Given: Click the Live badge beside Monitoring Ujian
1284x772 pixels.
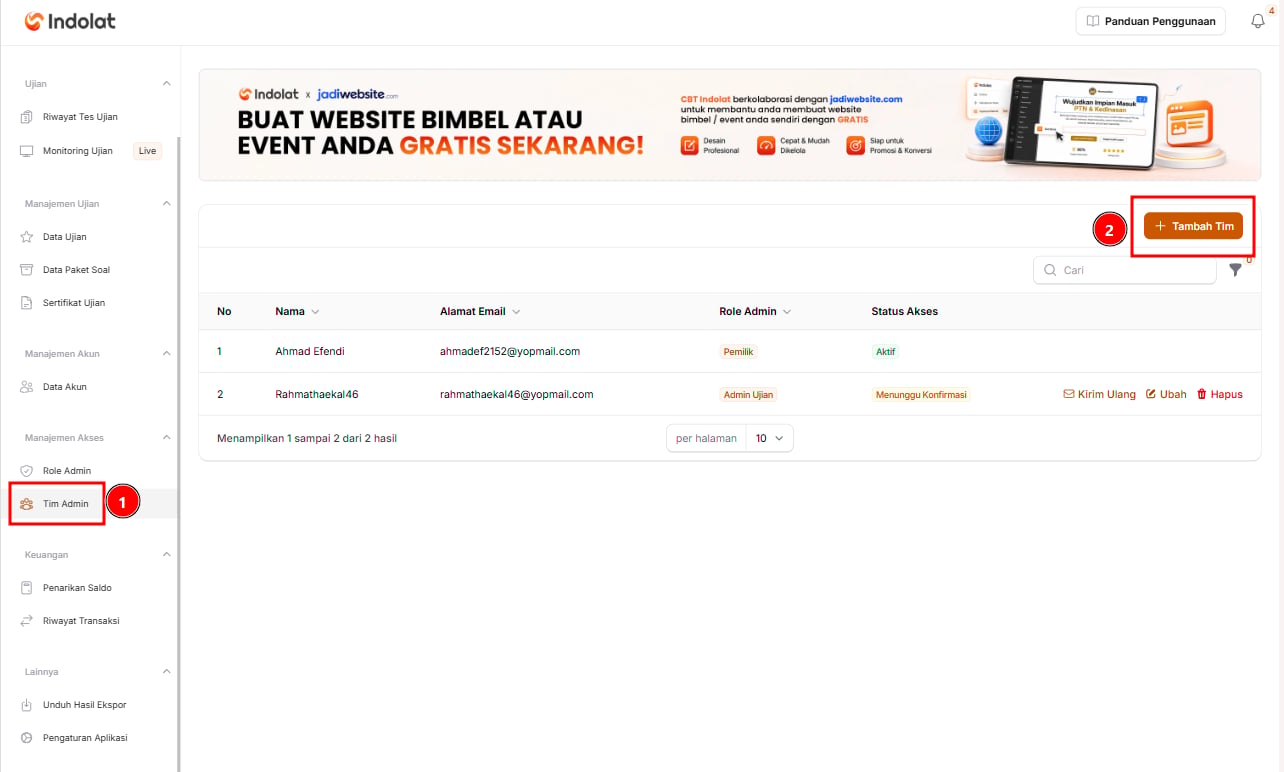Looking at the screenshot, I should pos(148,151).
